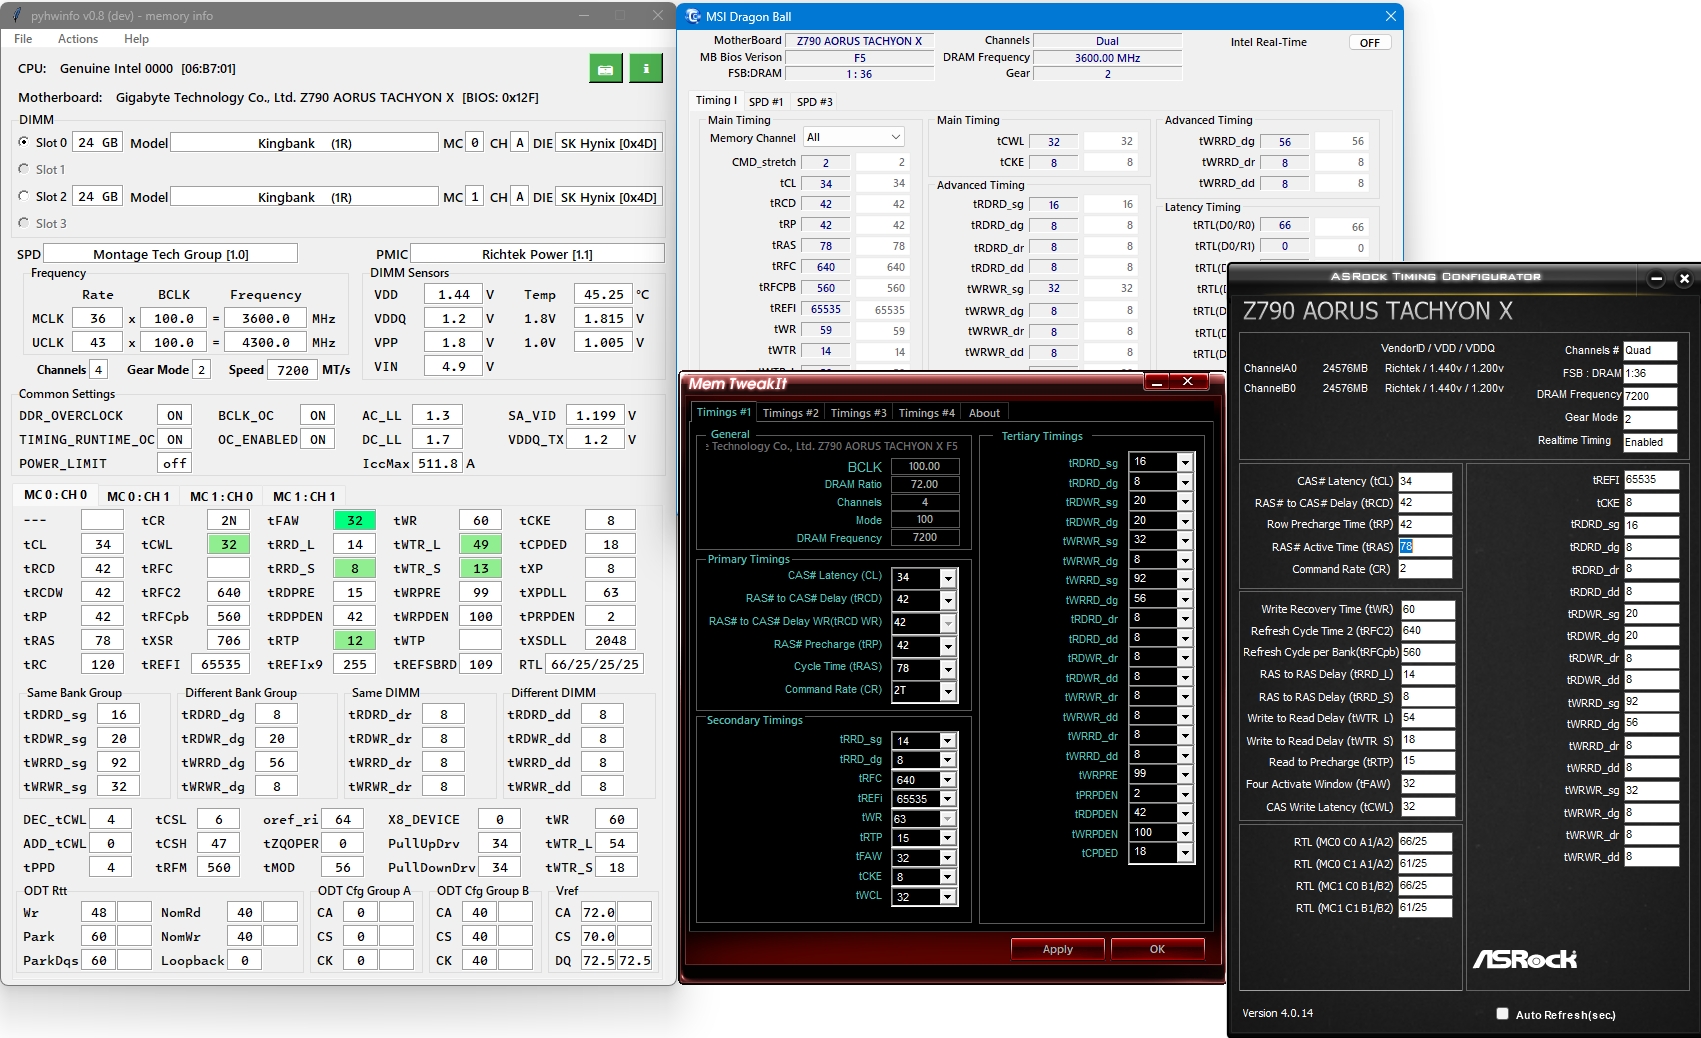Open the Cycle Time (tRAS) dropdown in Mem TweakIt
The image size is (1701, 1038).
(948, 668)
